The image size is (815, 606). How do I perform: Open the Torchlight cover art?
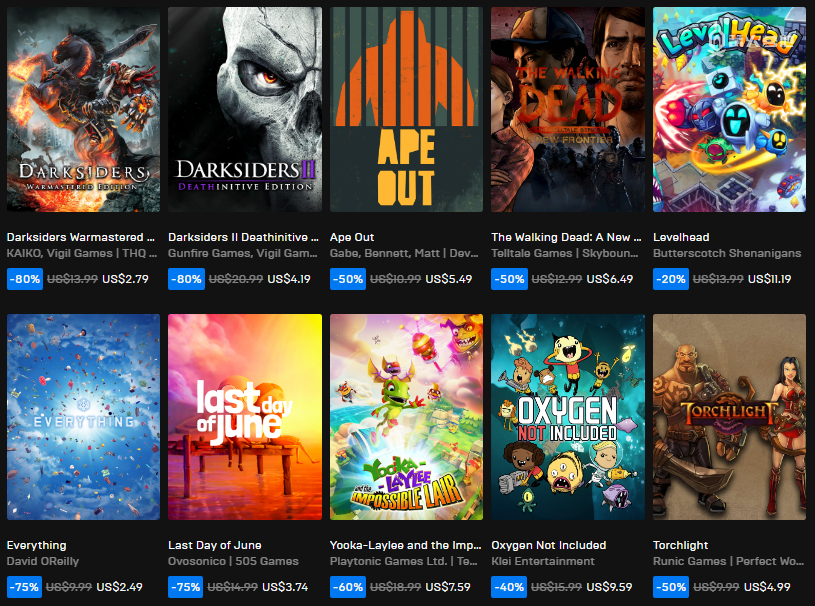(729, 417)
